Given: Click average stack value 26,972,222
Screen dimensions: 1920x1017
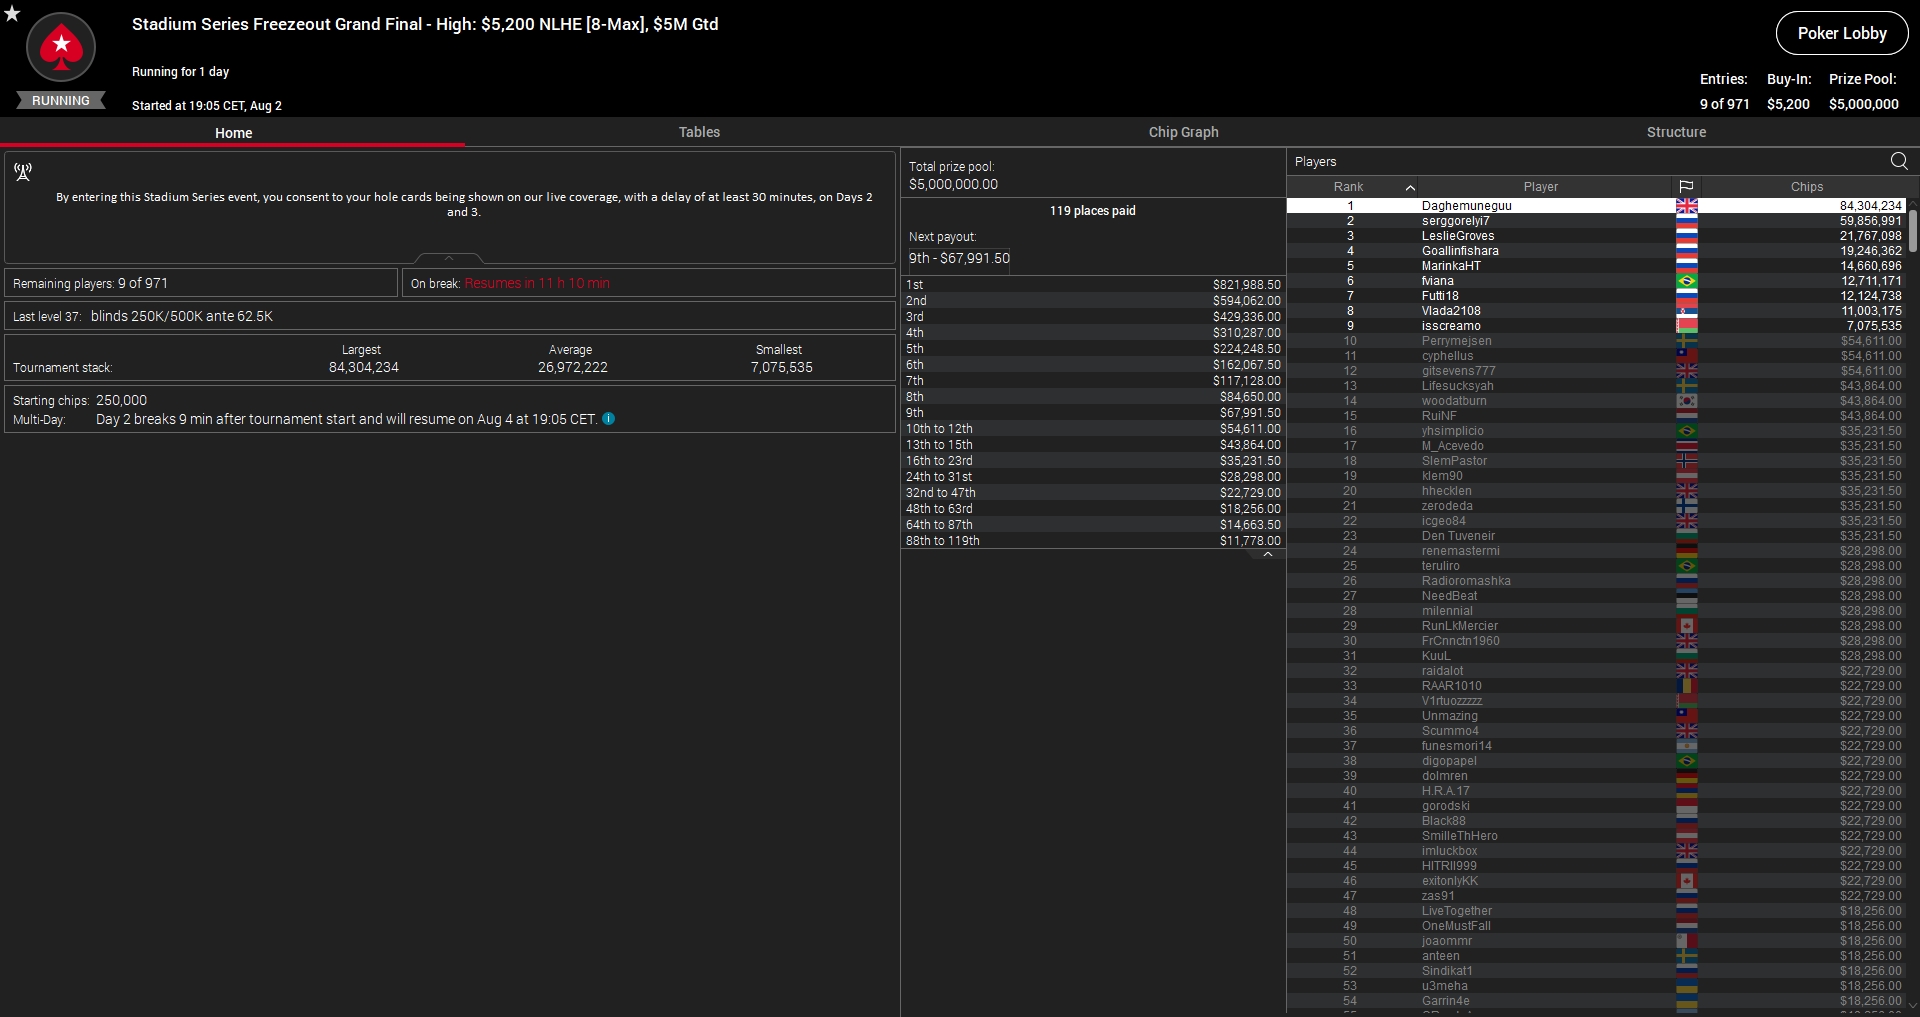Looking at the screenshot, I should [x=573, y=367].
